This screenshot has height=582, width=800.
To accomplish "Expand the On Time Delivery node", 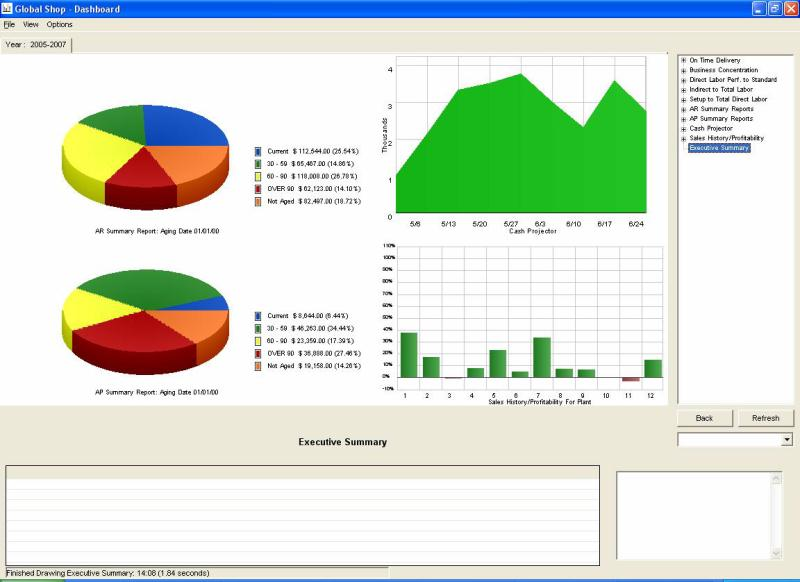I will click(x=684, y=61).
